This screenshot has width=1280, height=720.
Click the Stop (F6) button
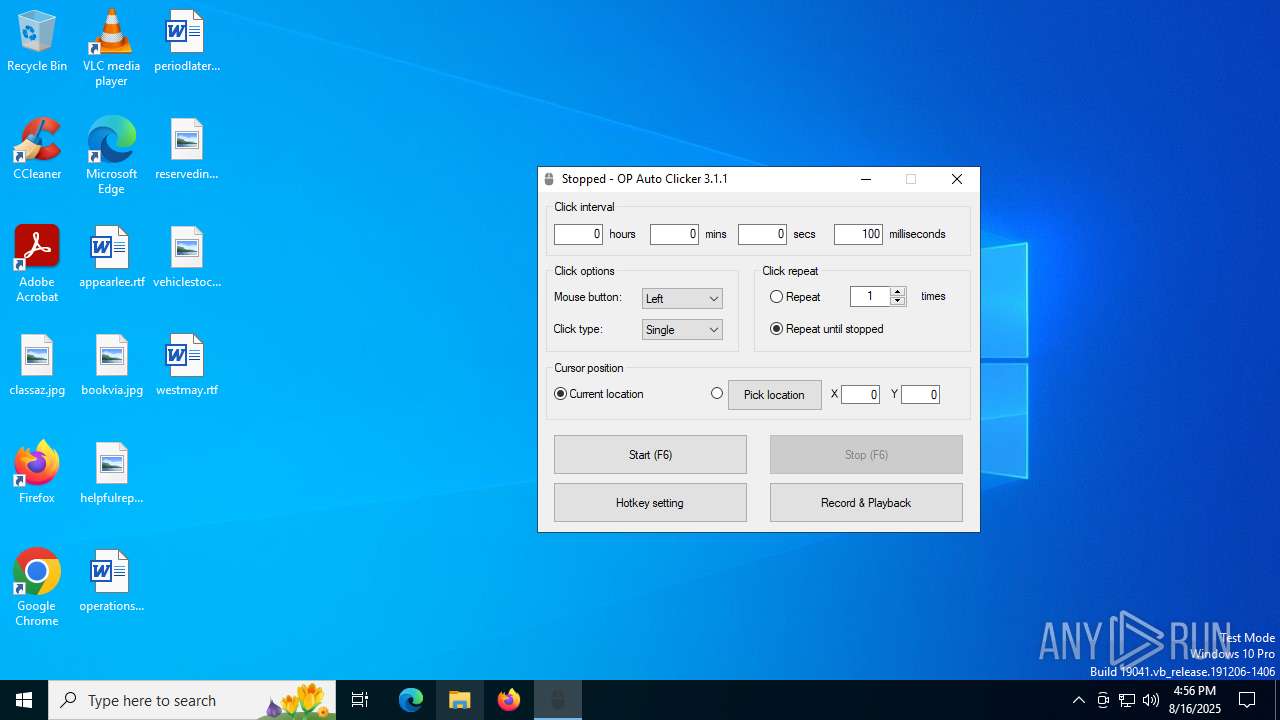[x=866, y=455]
